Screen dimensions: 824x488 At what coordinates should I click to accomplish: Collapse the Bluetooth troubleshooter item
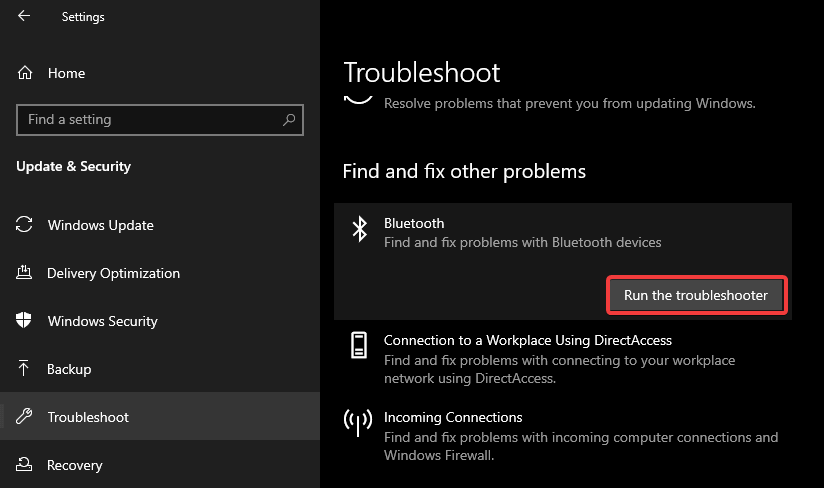coord(563,233)
